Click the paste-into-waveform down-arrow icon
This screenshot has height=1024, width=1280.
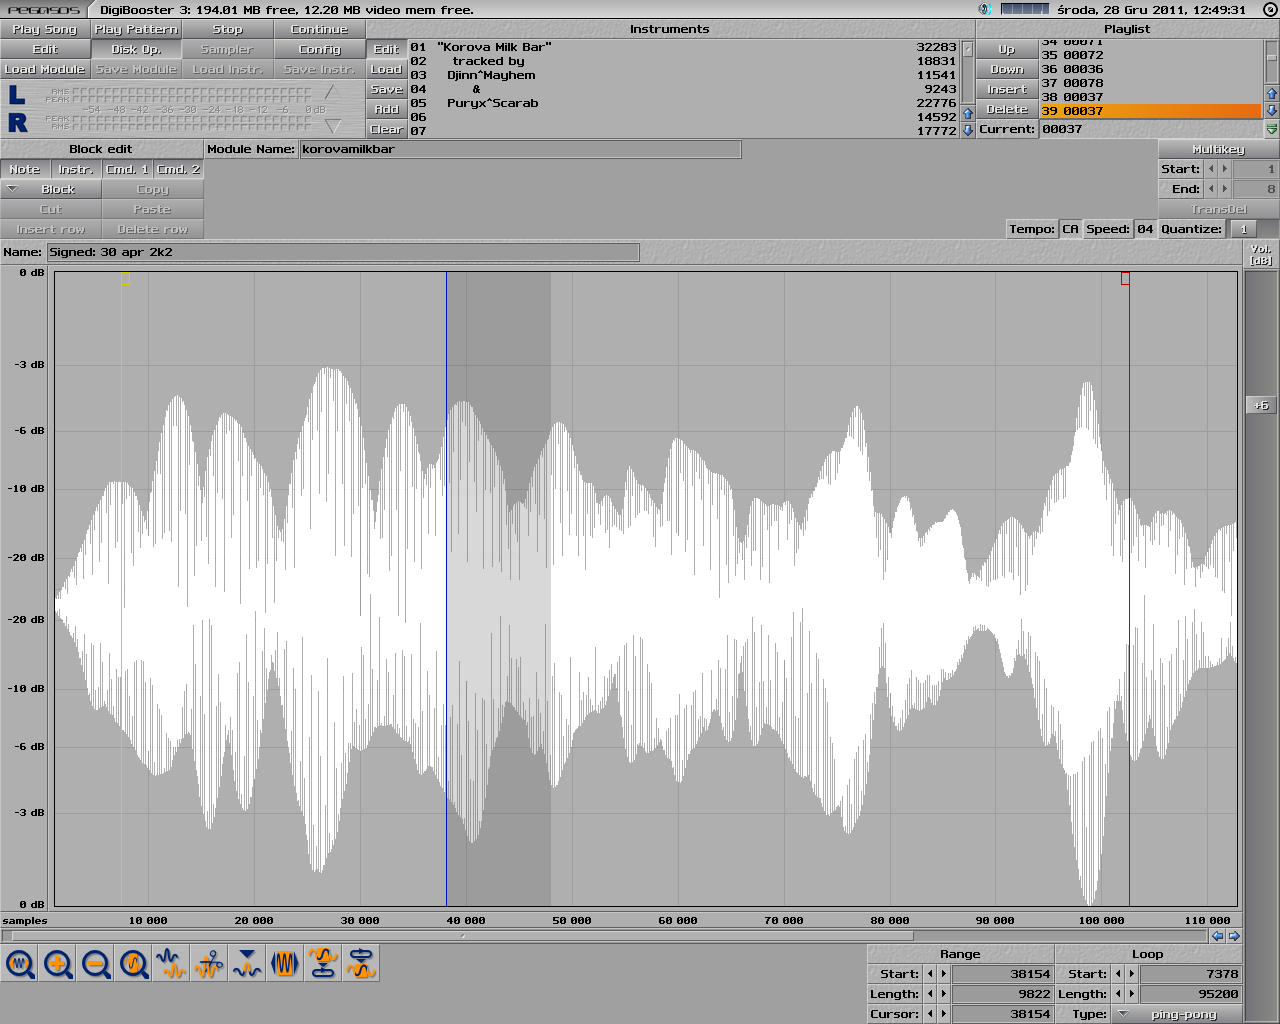click(x=247, y=964)
